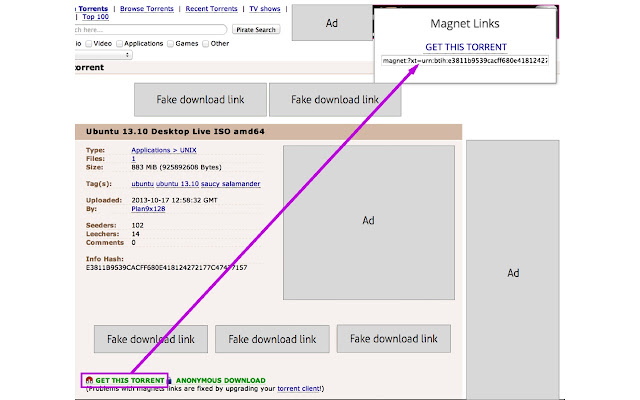
Task: Check the Games filter box
Action: [171, 44]
